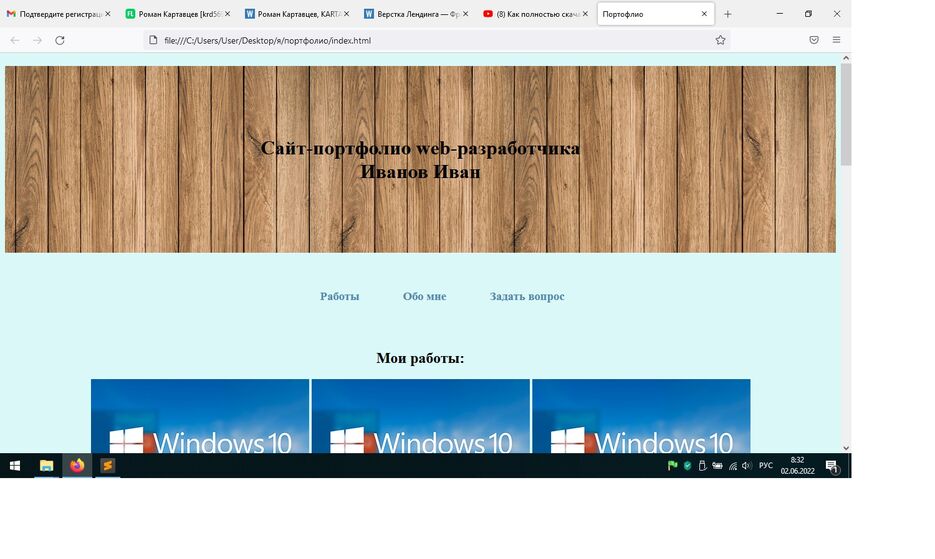Switch to the Gmail 'Подтвердите регистрацию' tab
Image resolution: width=935 pixels, height=559 pixels.
[58, 14]
